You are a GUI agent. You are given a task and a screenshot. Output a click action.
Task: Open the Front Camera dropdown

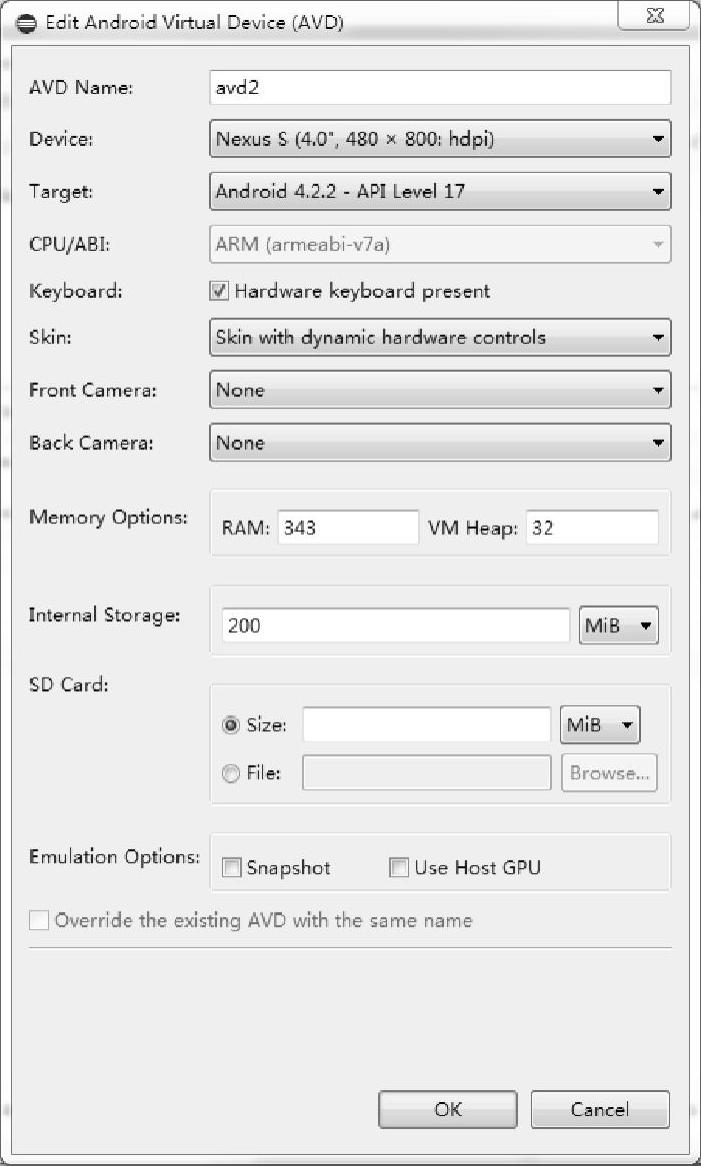(440, 390)
